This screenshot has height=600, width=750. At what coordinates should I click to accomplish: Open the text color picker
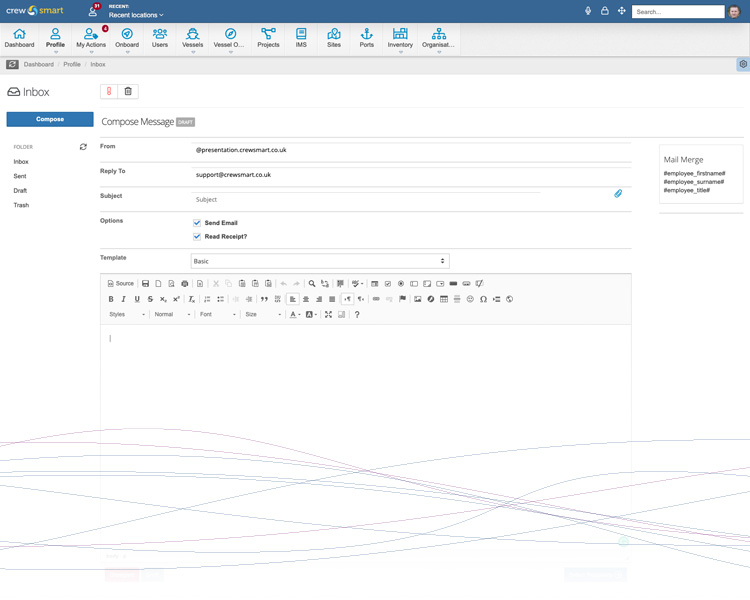click(295, 314)
